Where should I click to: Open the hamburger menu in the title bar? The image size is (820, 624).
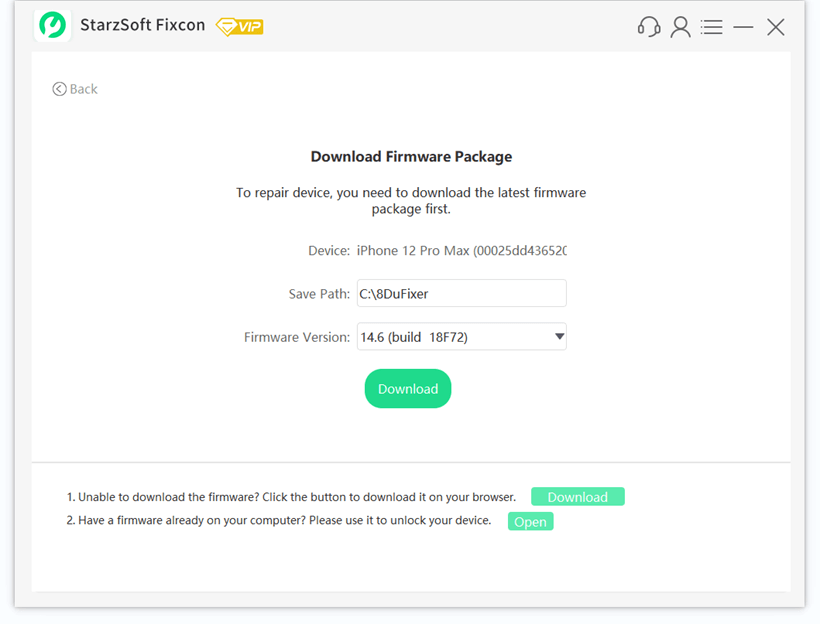pyautogui.click(x=711, y=27)
